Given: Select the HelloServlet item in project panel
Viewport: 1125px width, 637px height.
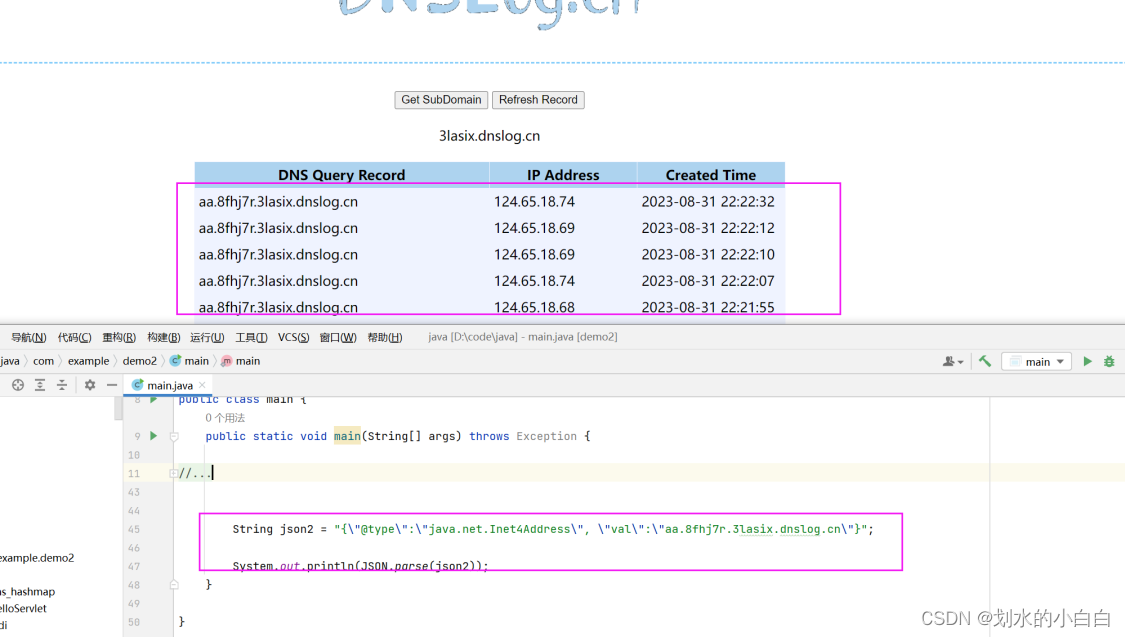Looking at the screenshot, I should (24, 608).
